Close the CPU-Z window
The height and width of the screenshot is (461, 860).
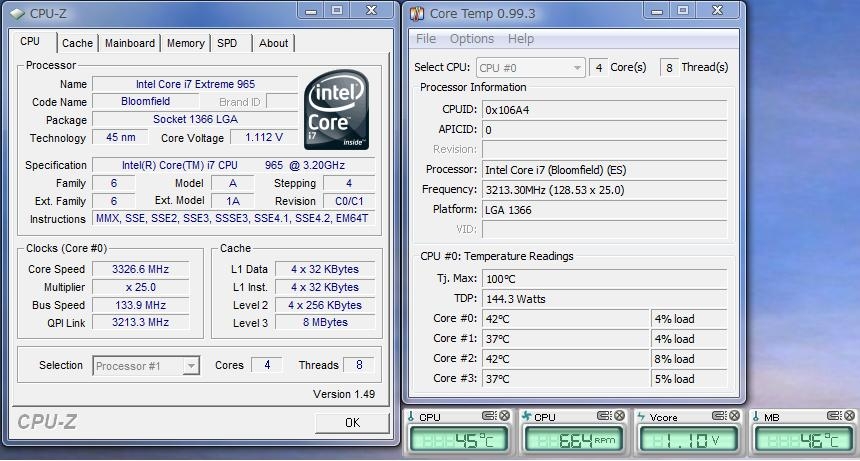coord(371,10)
